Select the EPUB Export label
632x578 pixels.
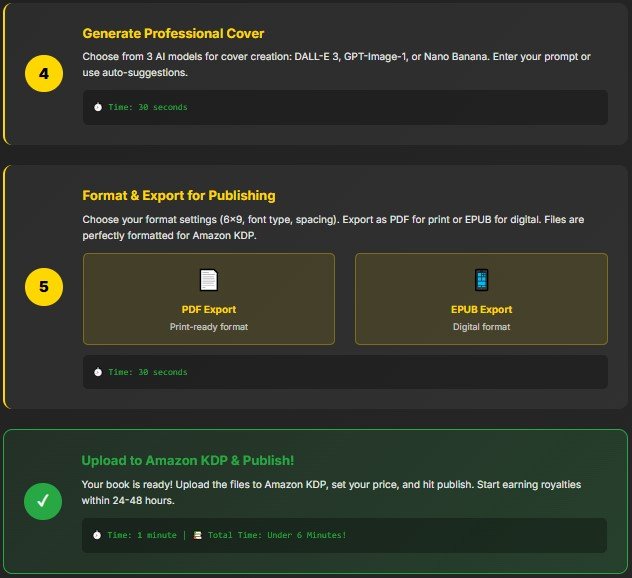481,309
